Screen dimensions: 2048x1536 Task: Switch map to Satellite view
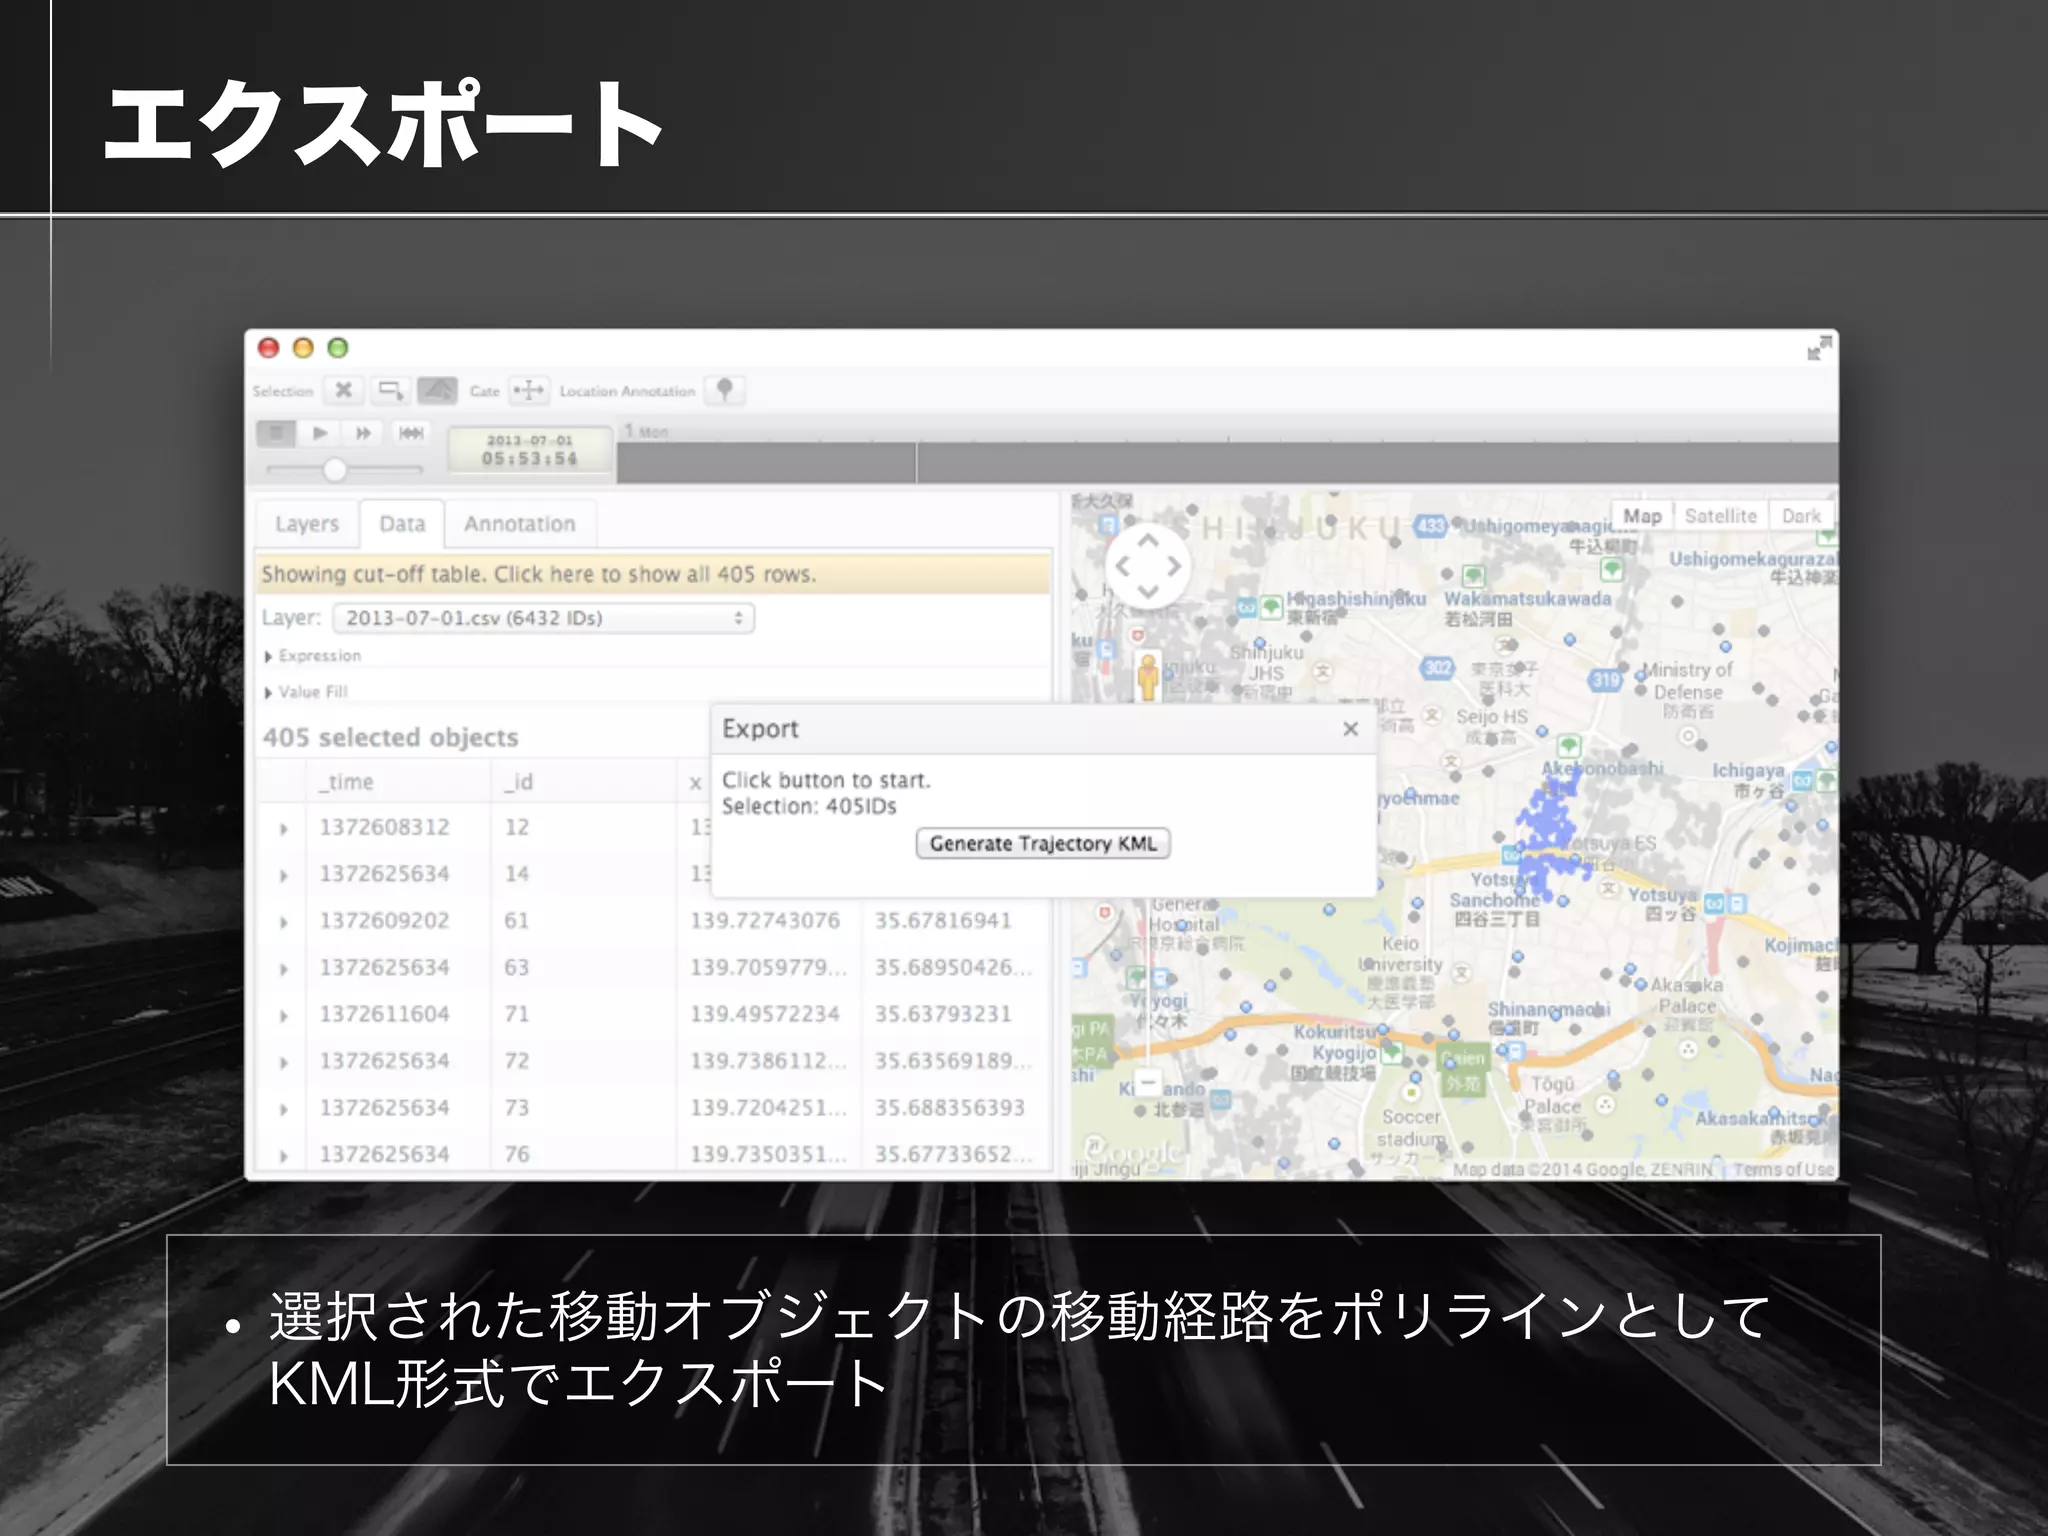(1720, 516)
